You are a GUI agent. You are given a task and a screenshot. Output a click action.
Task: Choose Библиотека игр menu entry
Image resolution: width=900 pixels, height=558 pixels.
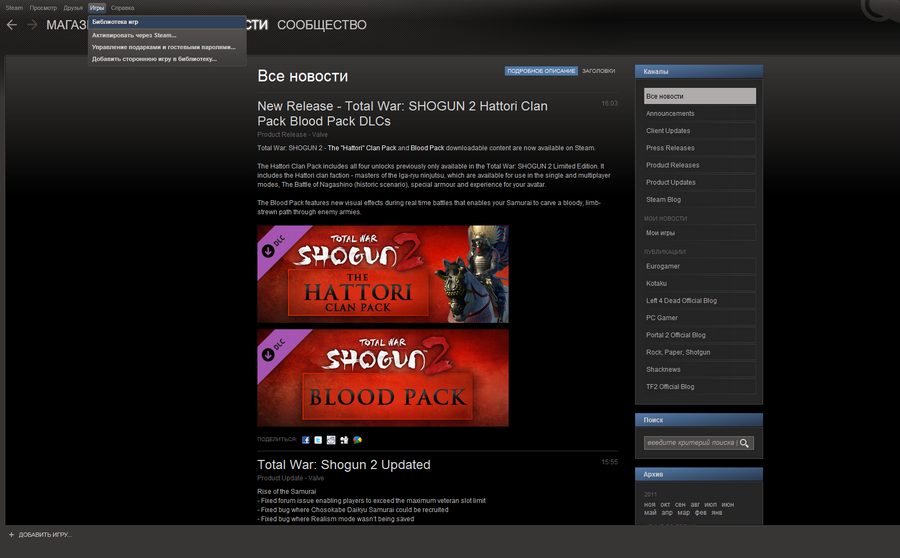[x=167, y=22]
